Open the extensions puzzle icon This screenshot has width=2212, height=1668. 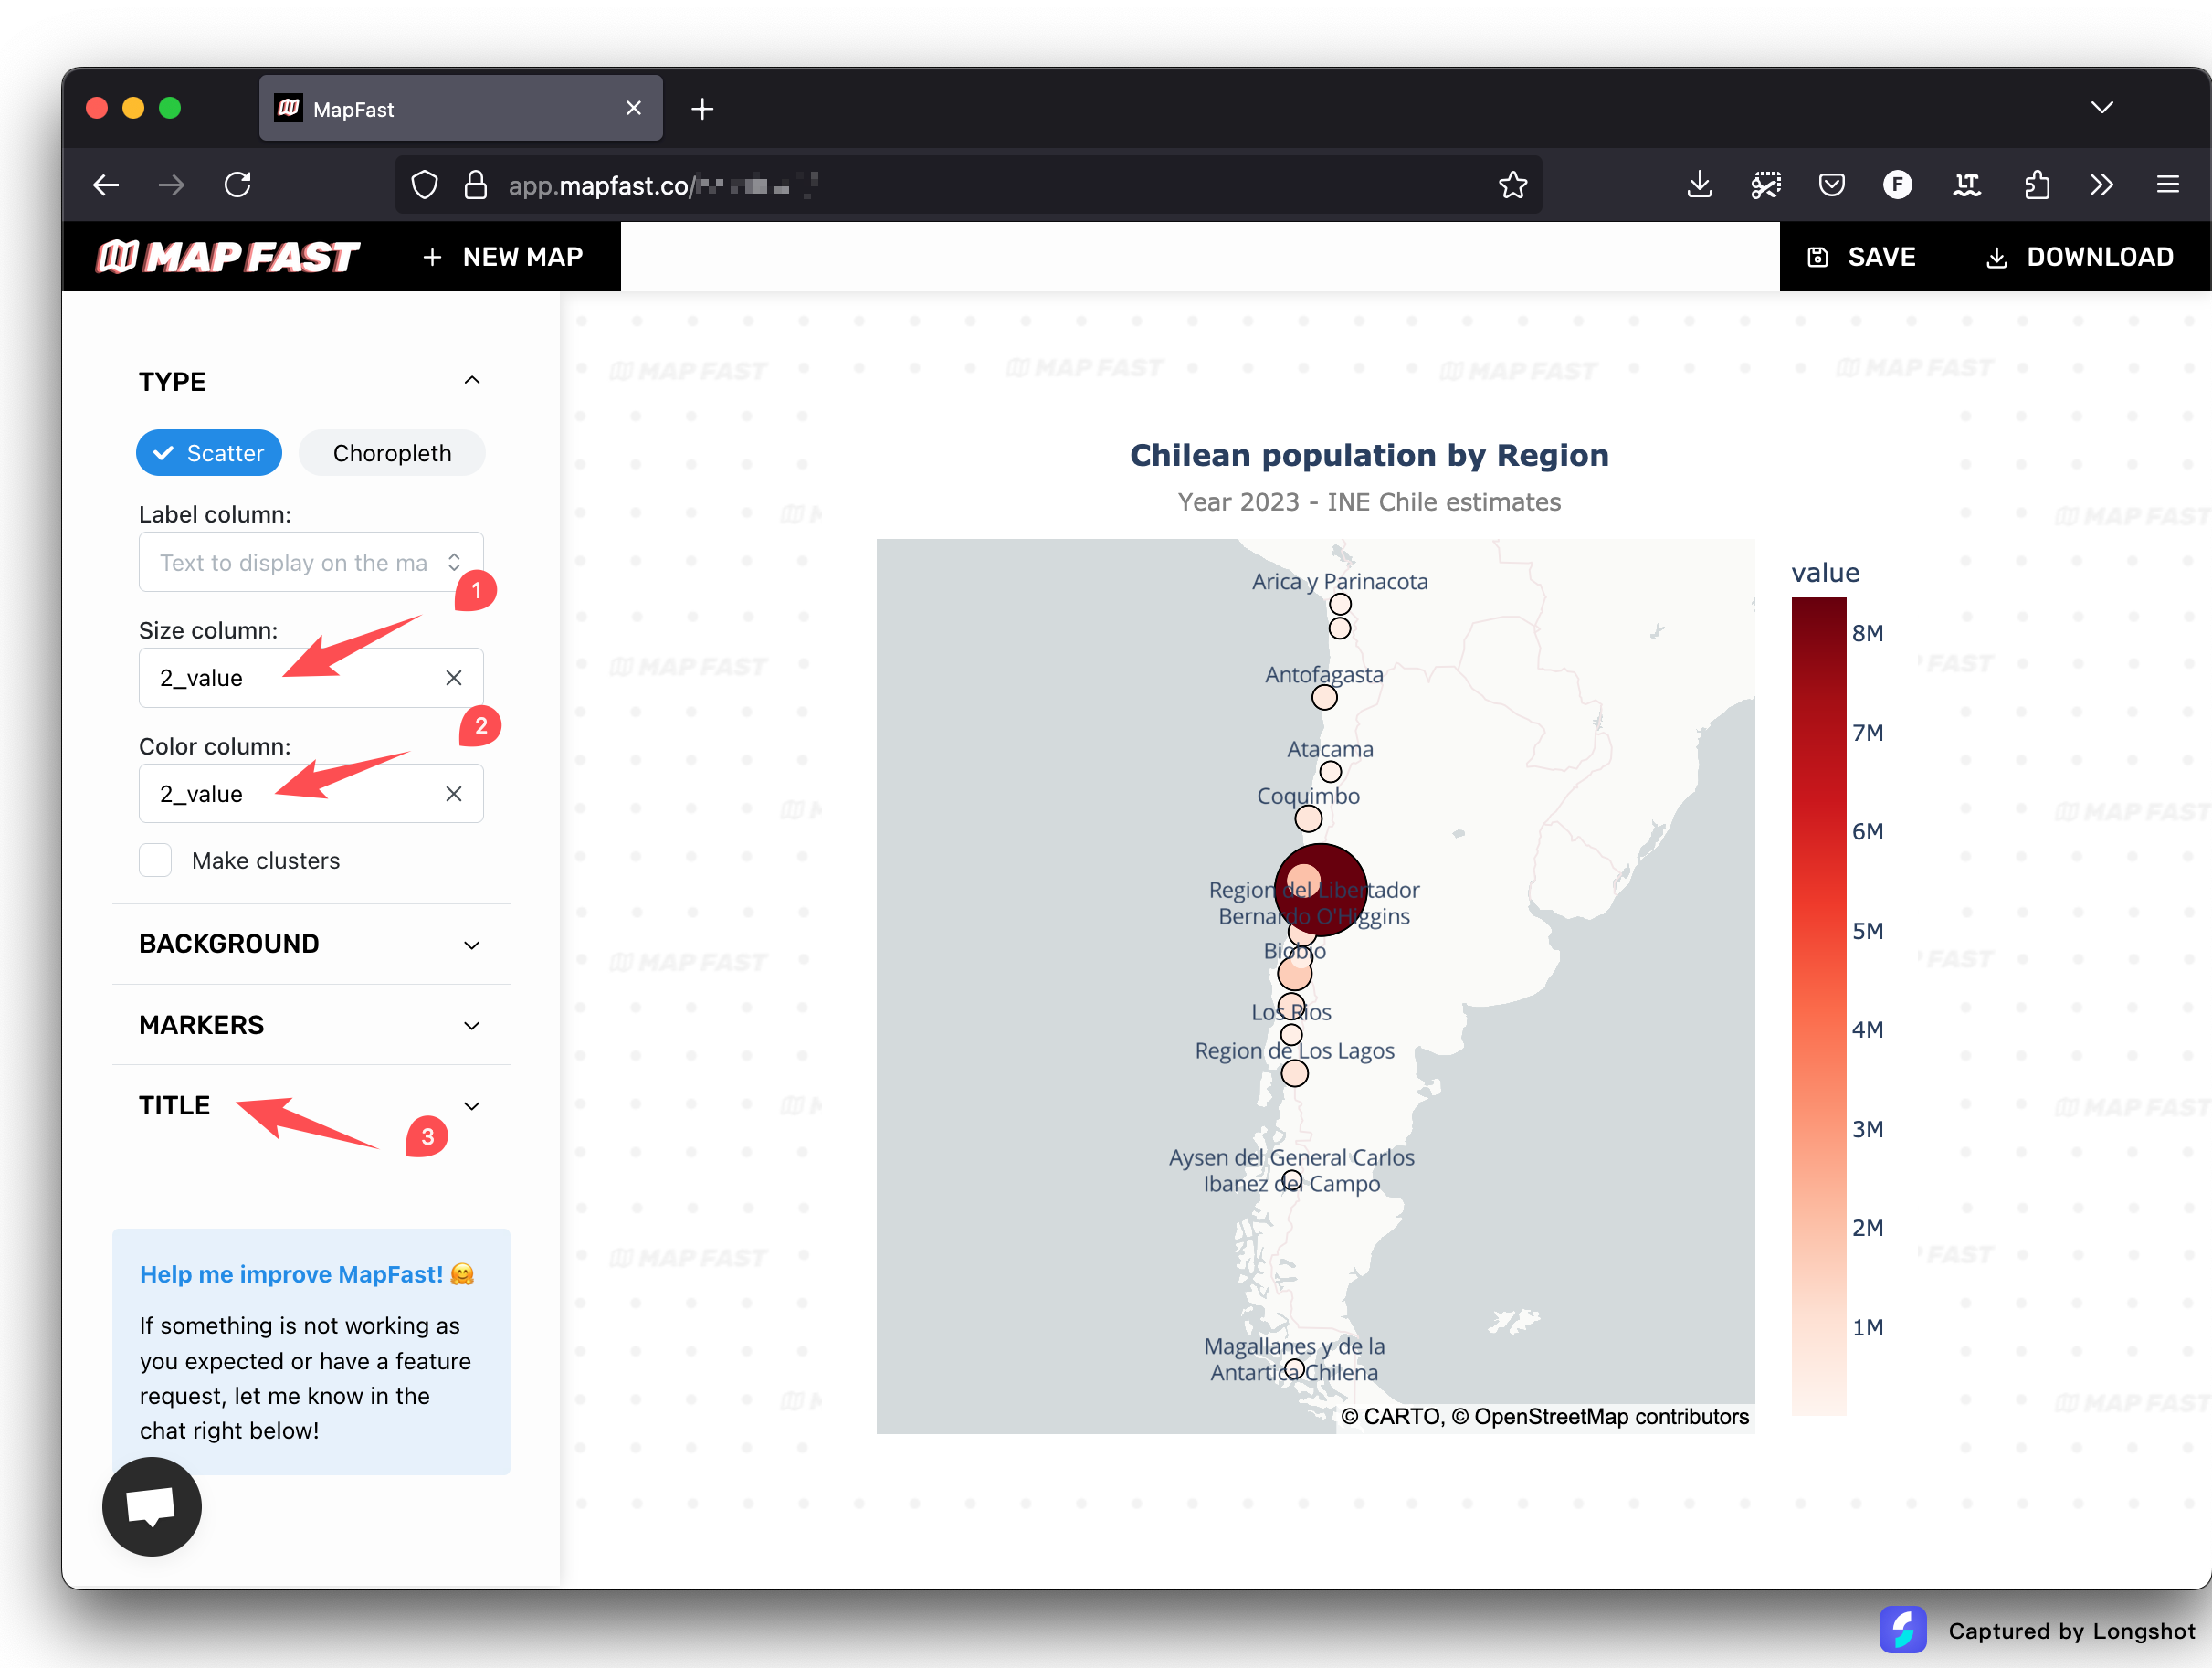point(2036,185)
